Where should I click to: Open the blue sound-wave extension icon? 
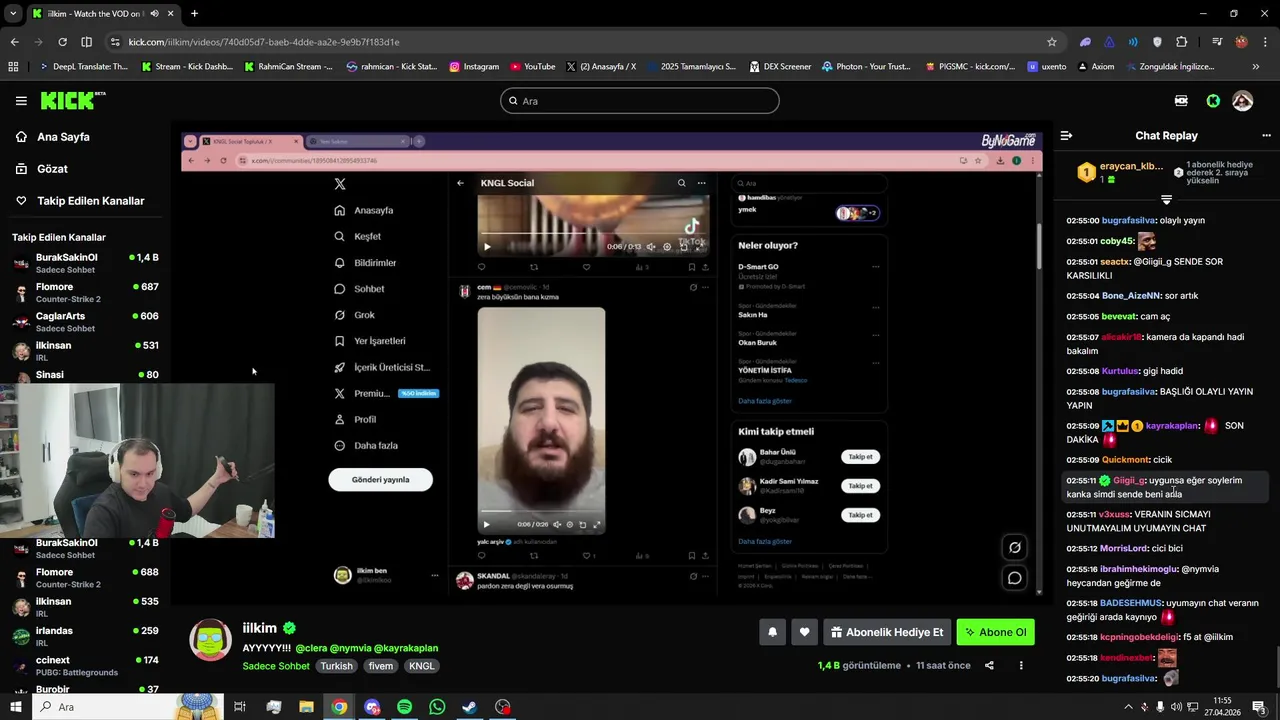[x=1133, y=42]
